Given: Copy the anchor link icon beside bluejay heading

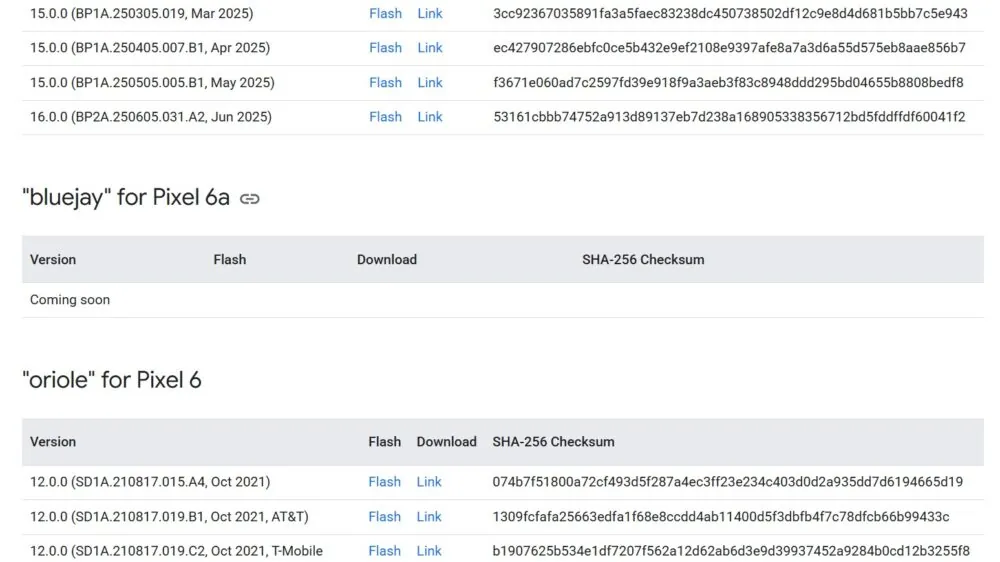Looking at the screenshot, I should (249, 199).
